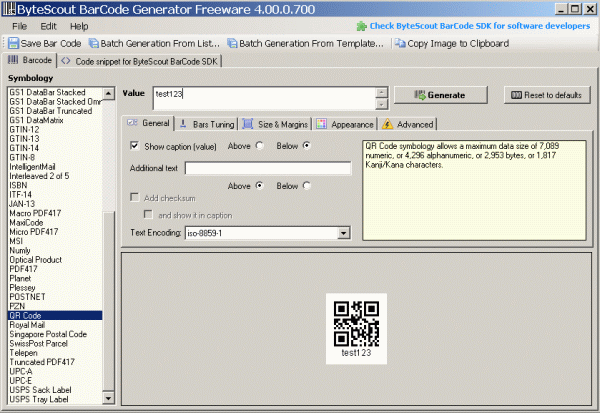Switch to the Size & Margins tab
Screen dimensions: 600x413
pos(275,124)
